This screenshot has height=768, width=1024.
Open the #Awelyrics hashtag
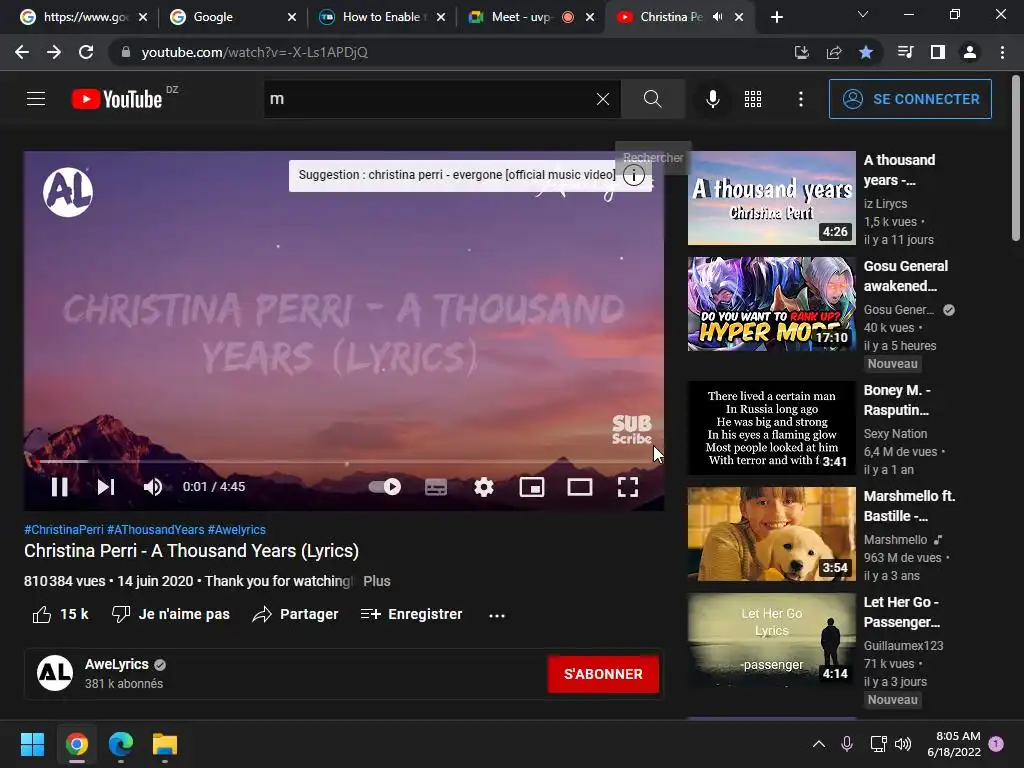click(x=236, y=530)
